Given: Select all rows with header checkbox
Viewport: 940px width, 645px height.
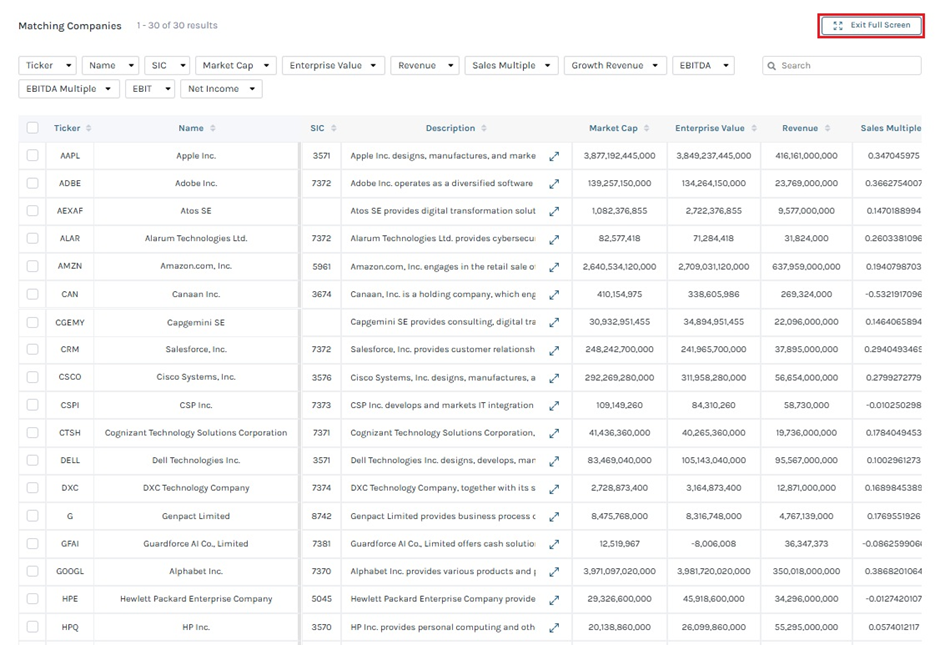Looking at the screenshot, I should (x=33, y=128).
